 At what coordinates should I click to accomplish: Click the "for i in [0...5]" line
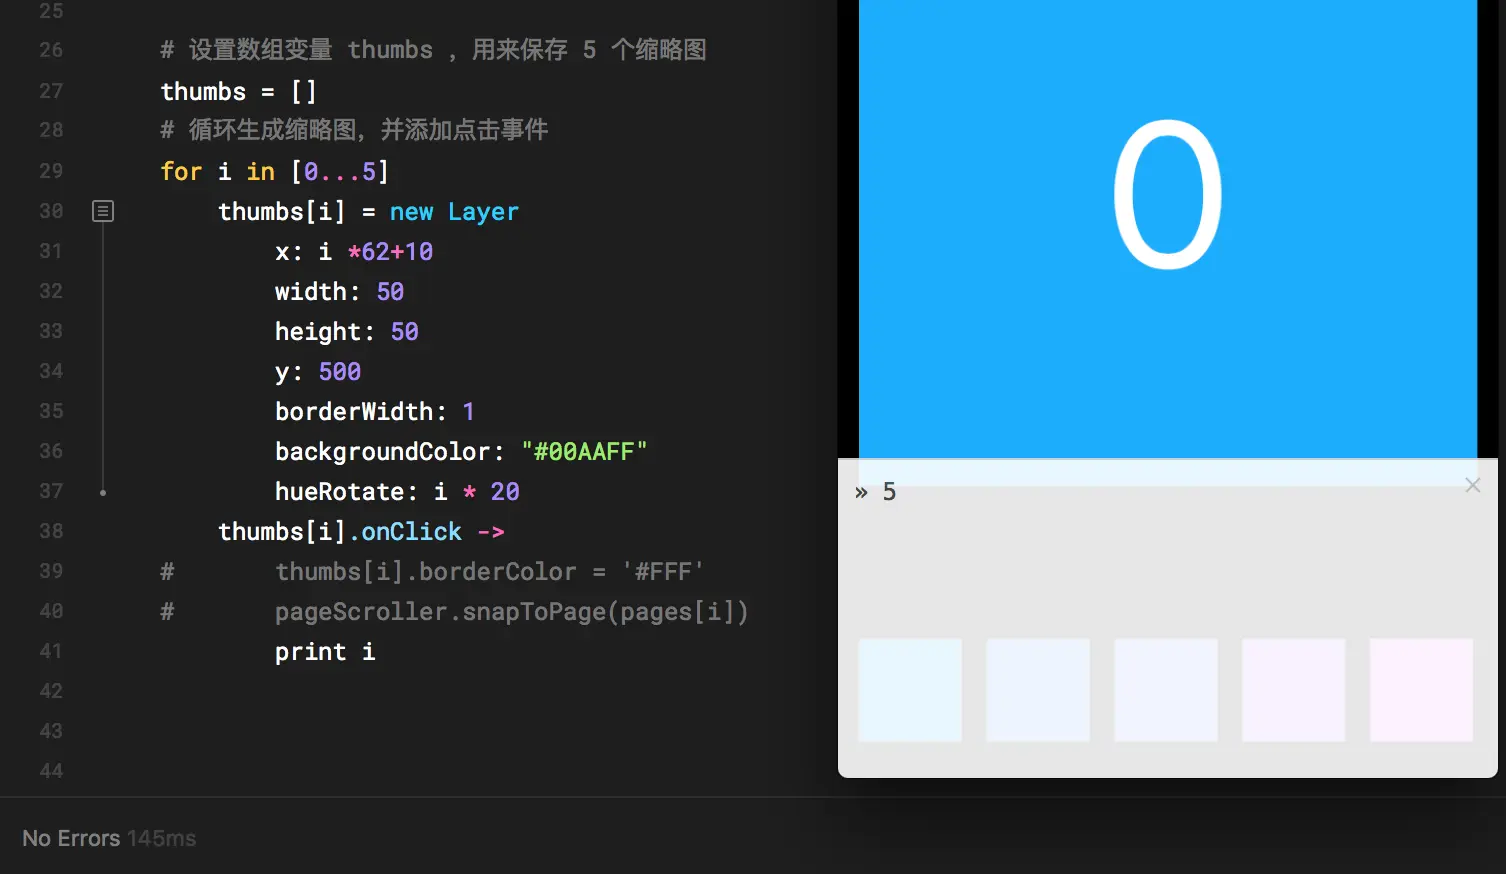(x=274, y=171)
